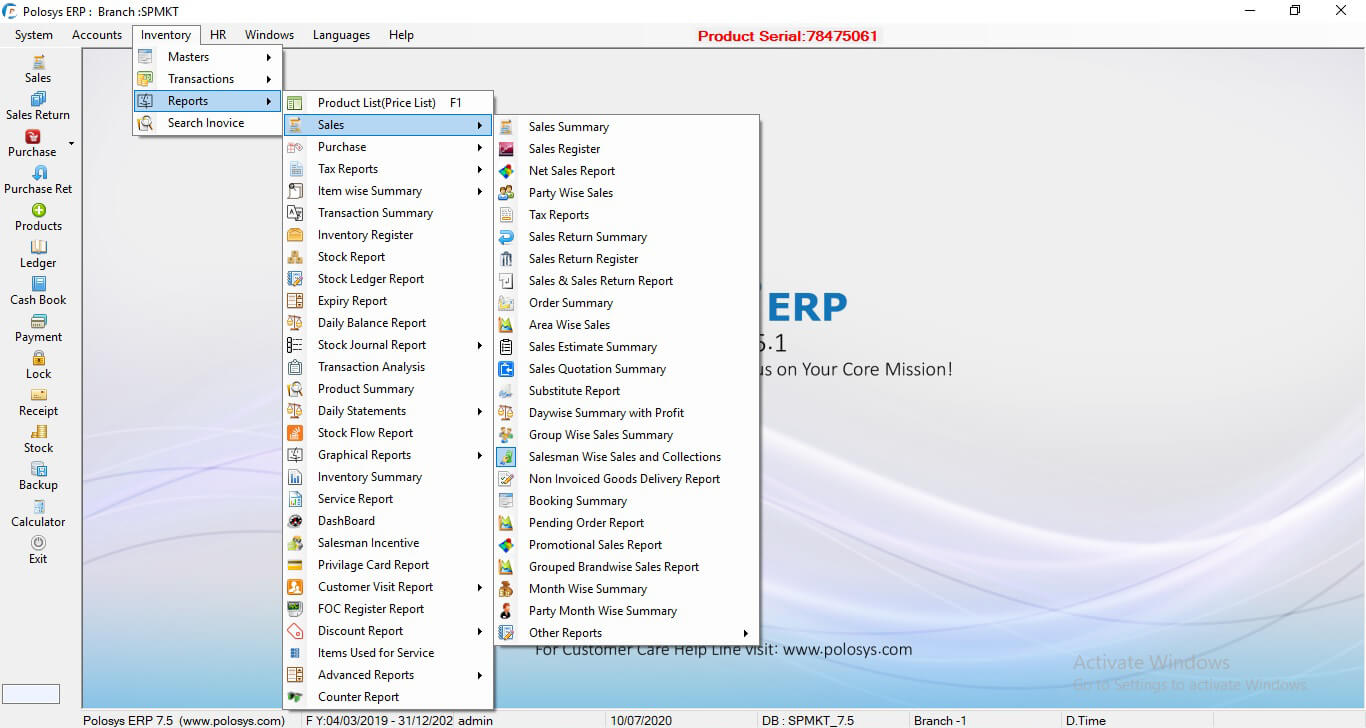Screen dimensions: 1366x728
Task: Choose Salesman Wise Sales and Collections
Action: coord(627,457)
